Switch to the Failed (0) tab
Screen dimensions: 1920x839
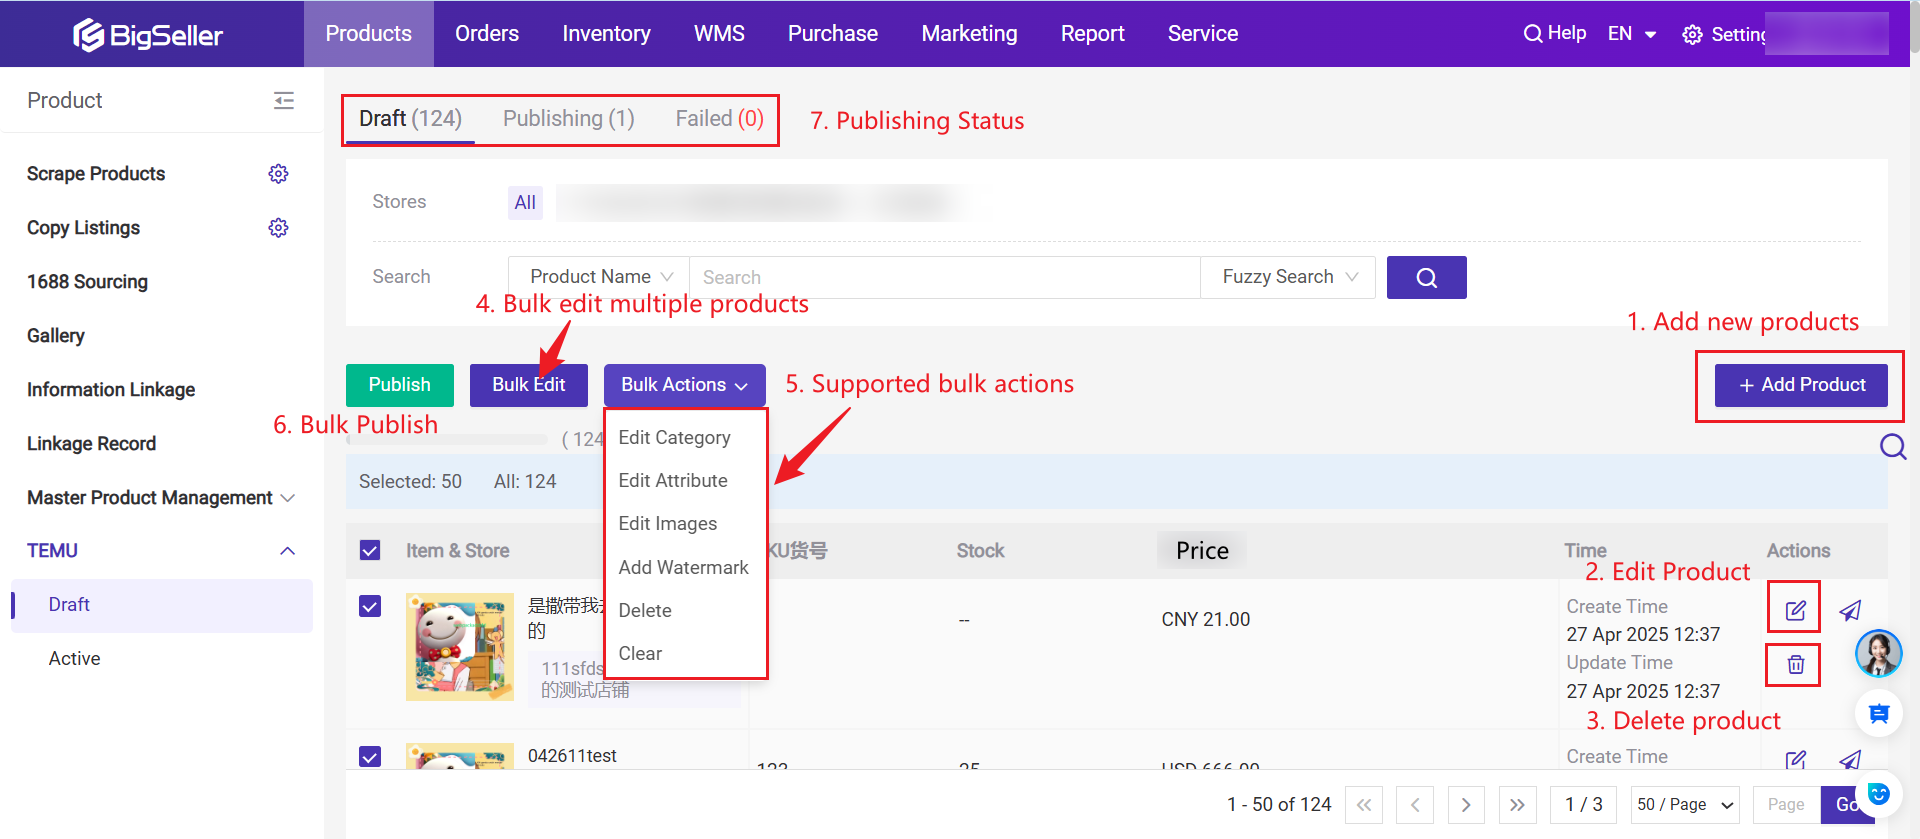(x=719, y=119)
